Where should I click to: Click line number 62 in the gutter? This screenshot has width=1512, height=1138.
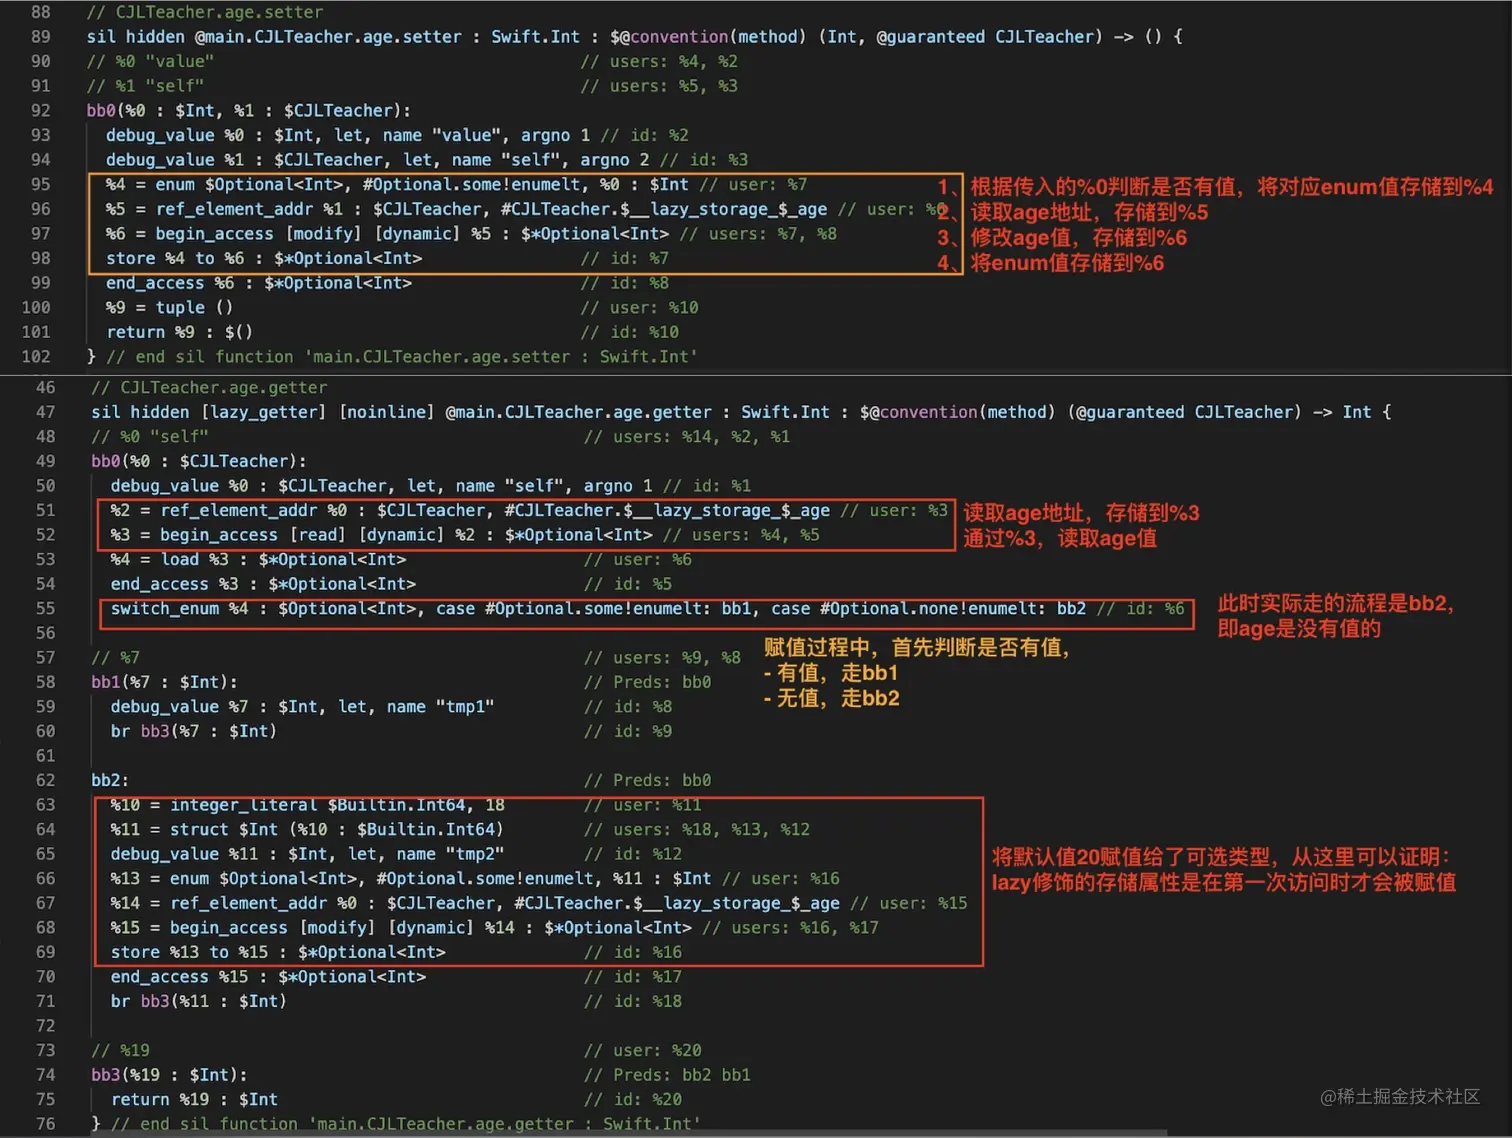(45, 780)
